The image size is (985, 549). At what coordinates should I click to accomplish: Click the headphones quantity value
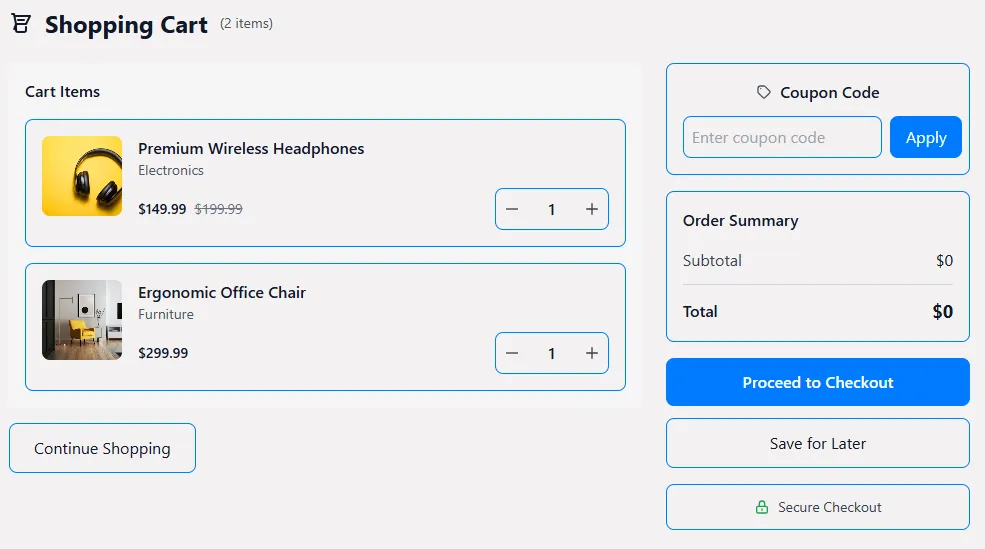point(551,210)
